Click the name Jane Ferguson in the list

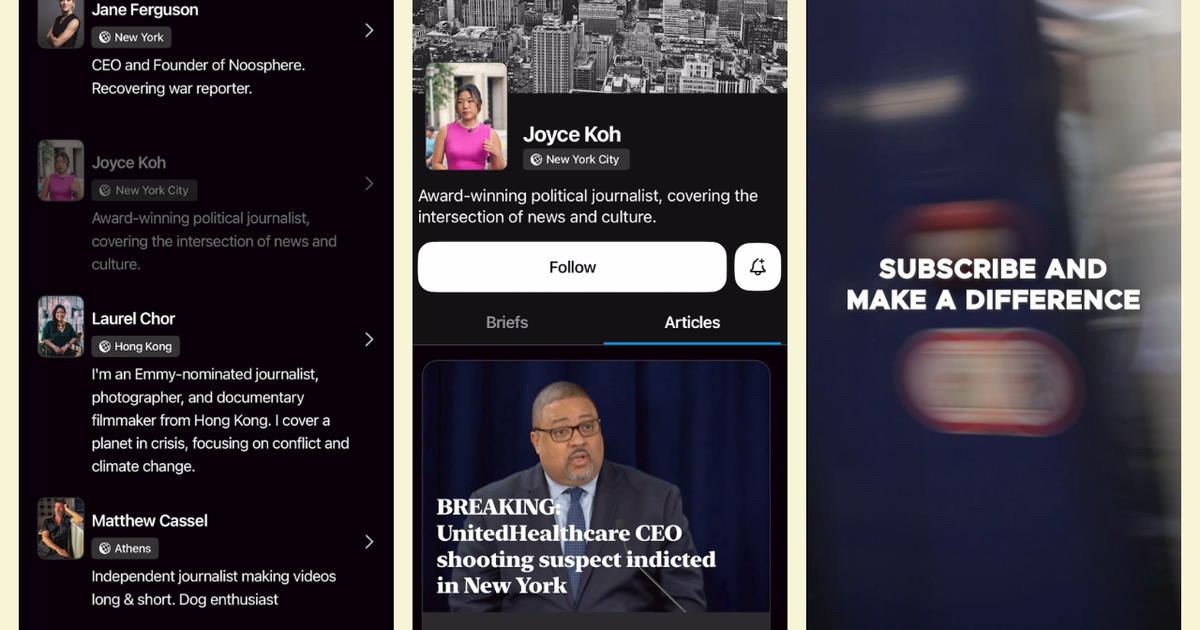[x=145, y=10]
